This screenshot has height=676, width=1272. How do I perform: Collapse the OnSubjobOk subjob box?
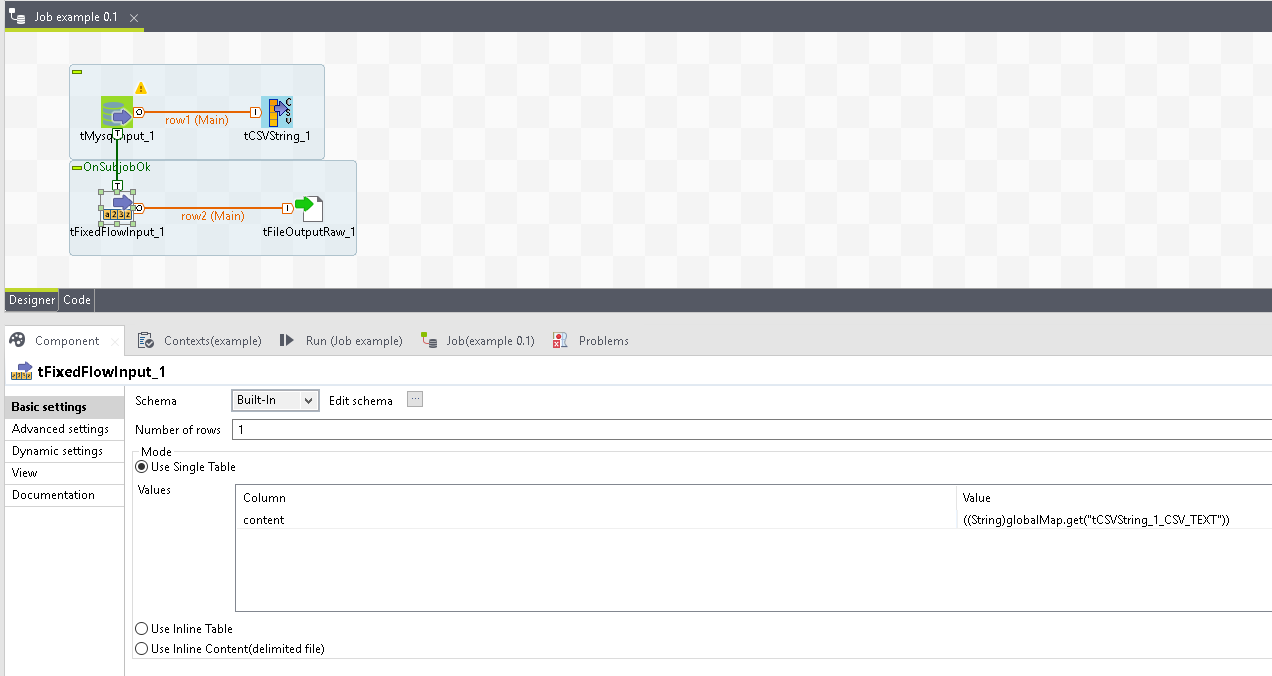[x=77, y=167]
